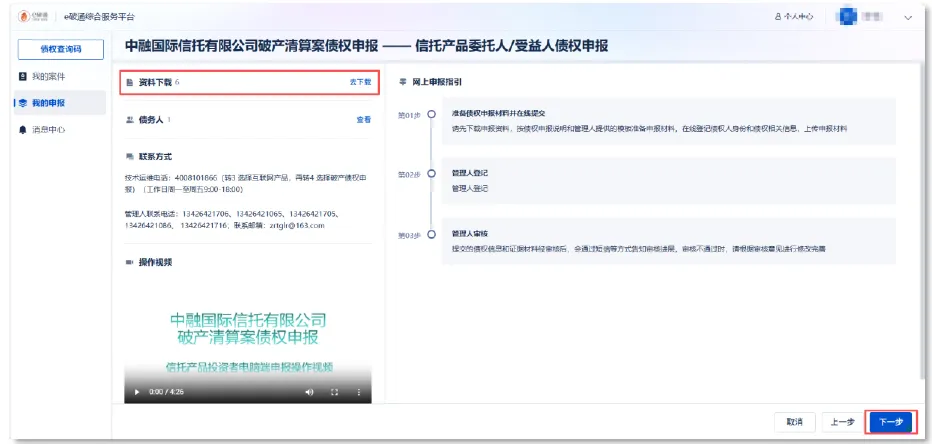Click the contact email zrtglr@163.com
932x444 pixels.
click(x=297, y=226)
